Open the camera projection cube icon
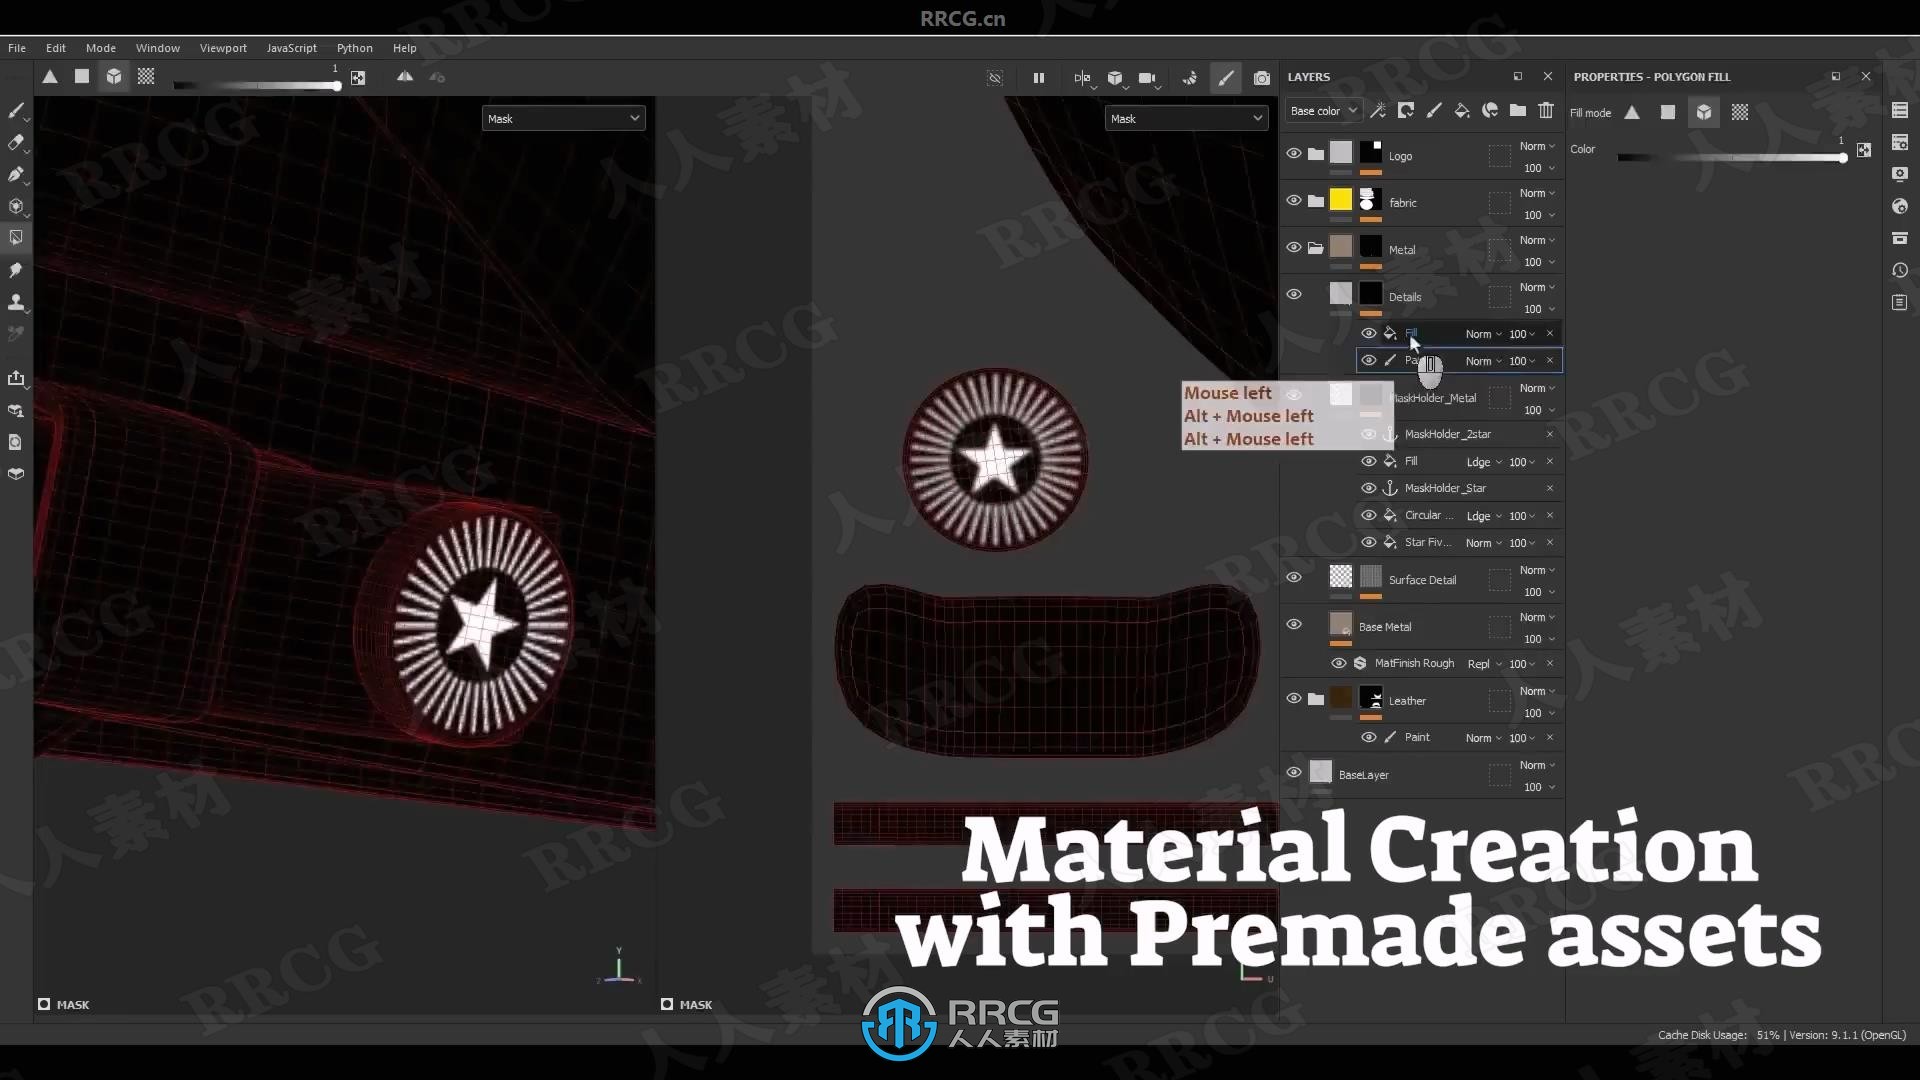Image resolution: width=1920 pixels, height=1080 pixels. coord(1115,78)
